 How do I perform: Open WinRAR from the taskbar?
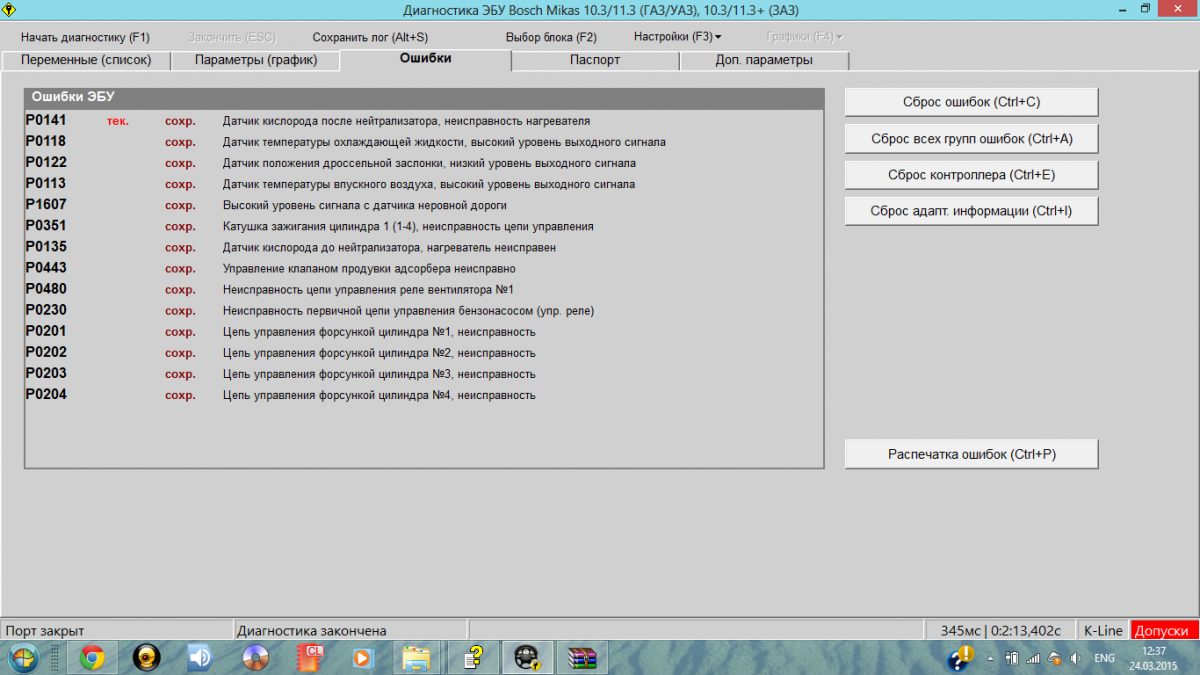coord(581,657)
